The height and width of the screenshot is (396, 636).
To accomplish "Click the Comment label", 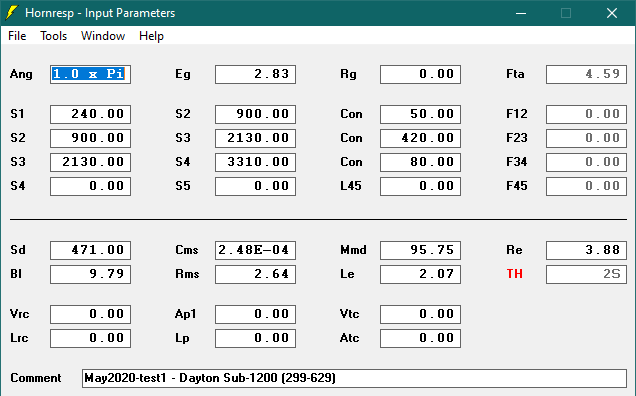I will coord(36,378).
